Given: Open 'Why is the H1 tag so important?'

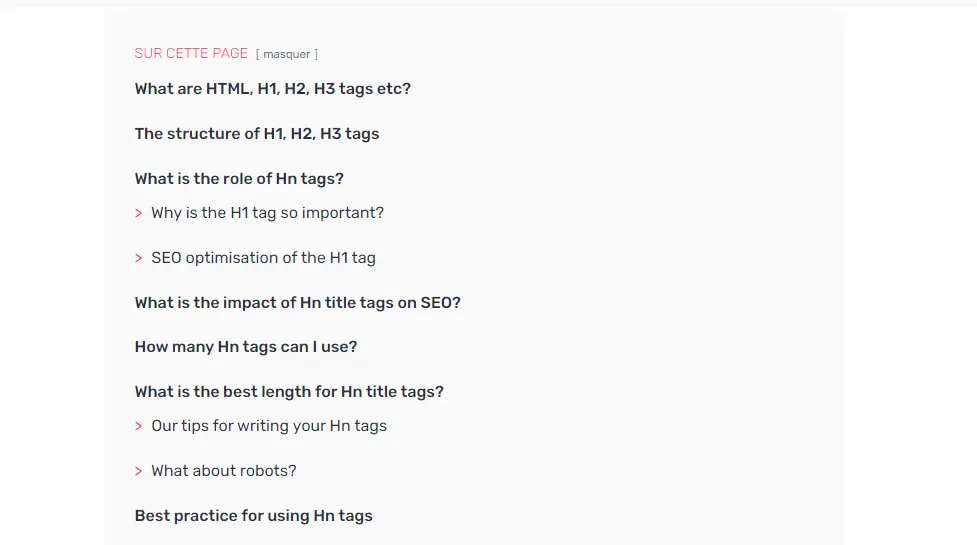Looking at the screenshot, I should (x=267, y=213).
